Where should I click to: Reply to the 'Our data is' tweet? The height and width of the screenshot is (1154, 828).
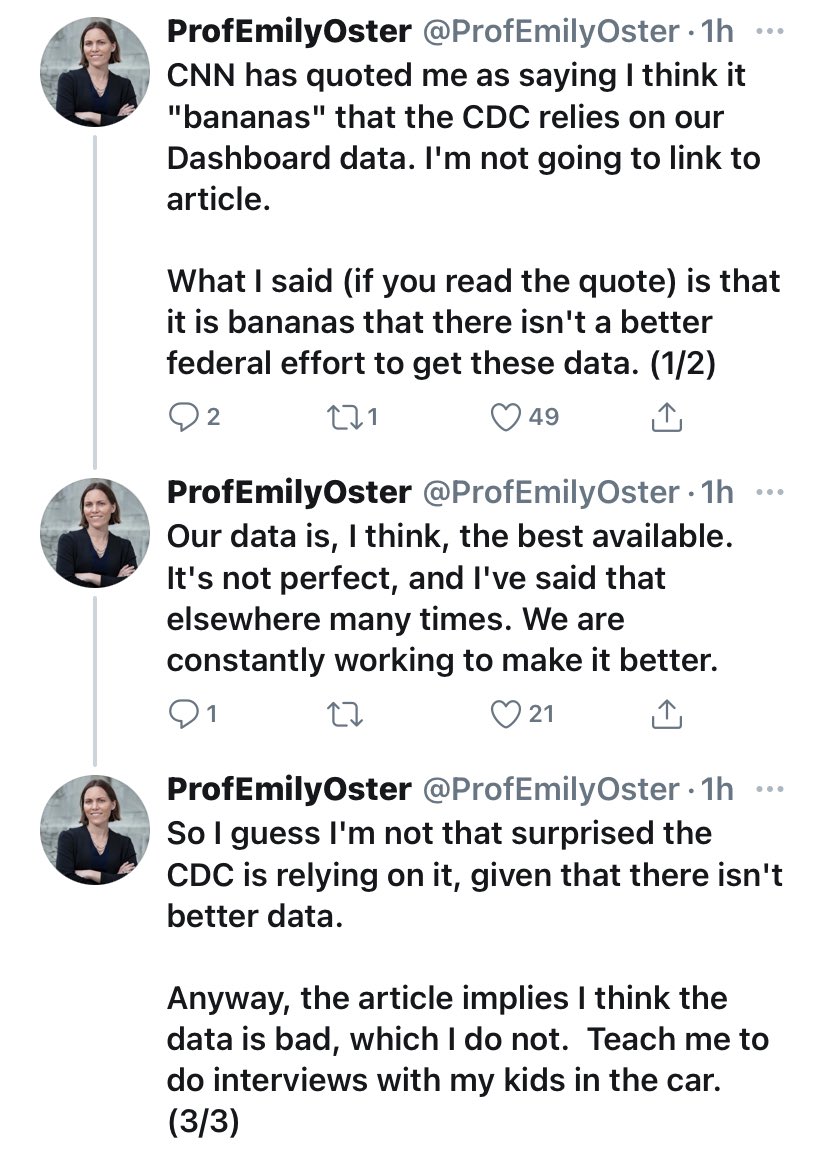[183, 713]
